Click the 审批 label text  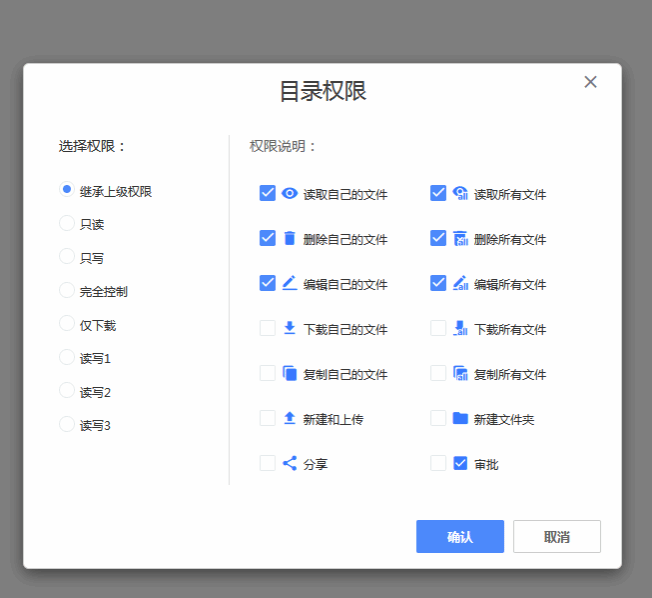coord(486,464)
